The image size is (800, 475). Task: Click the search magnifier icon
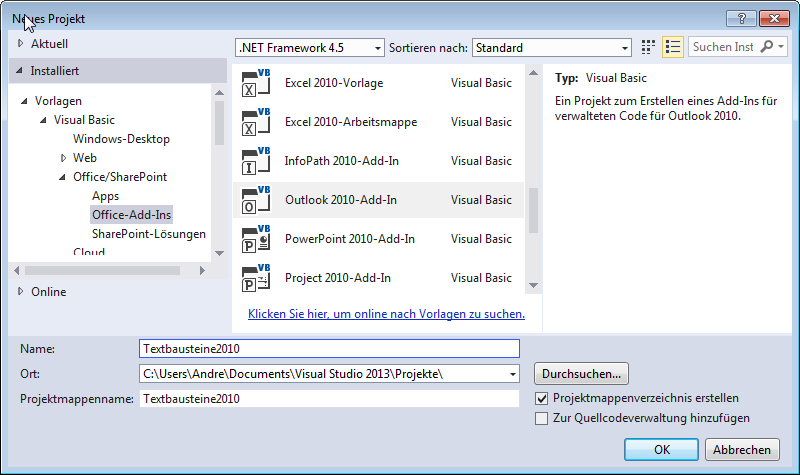pyautogui.click(x=766, y=47)
